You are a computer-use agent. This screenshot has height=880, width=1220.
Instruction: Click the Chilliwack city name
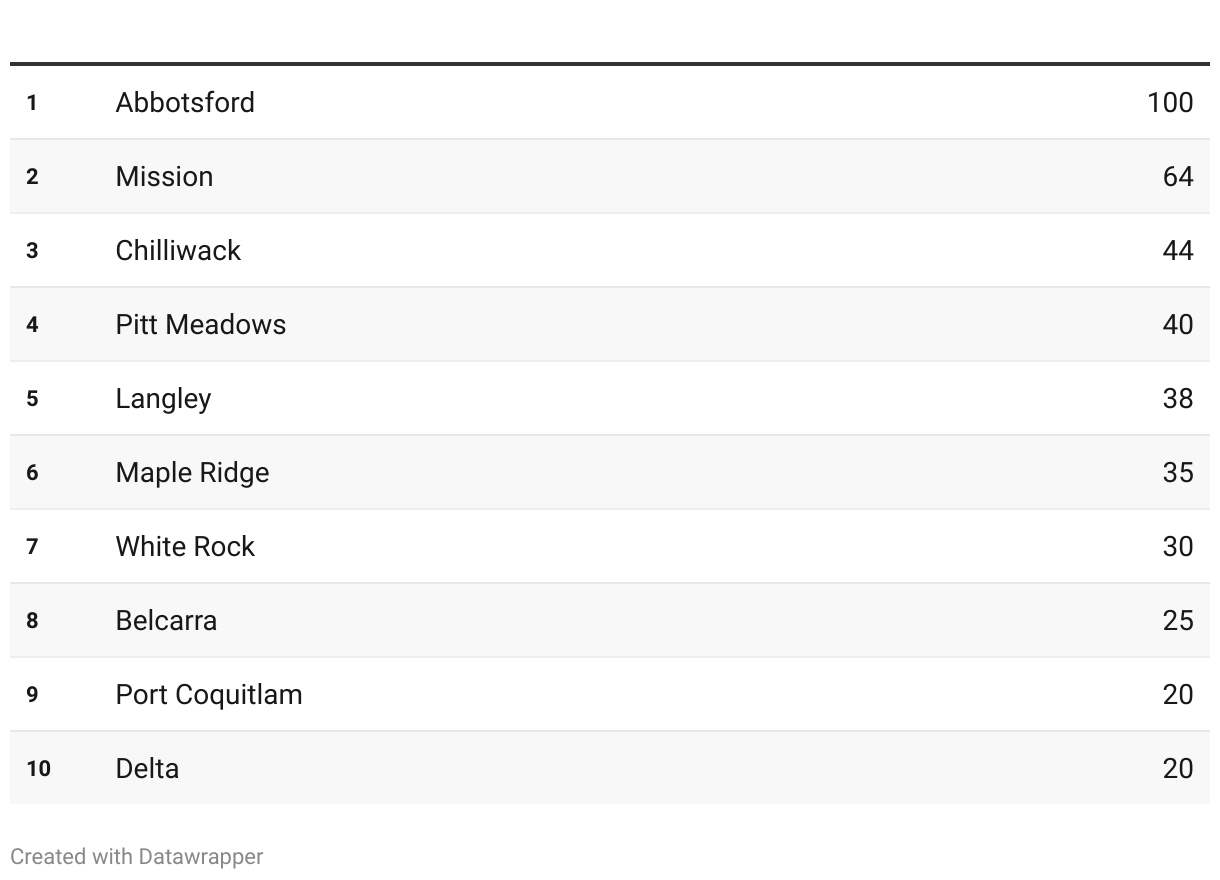[178, 250]
